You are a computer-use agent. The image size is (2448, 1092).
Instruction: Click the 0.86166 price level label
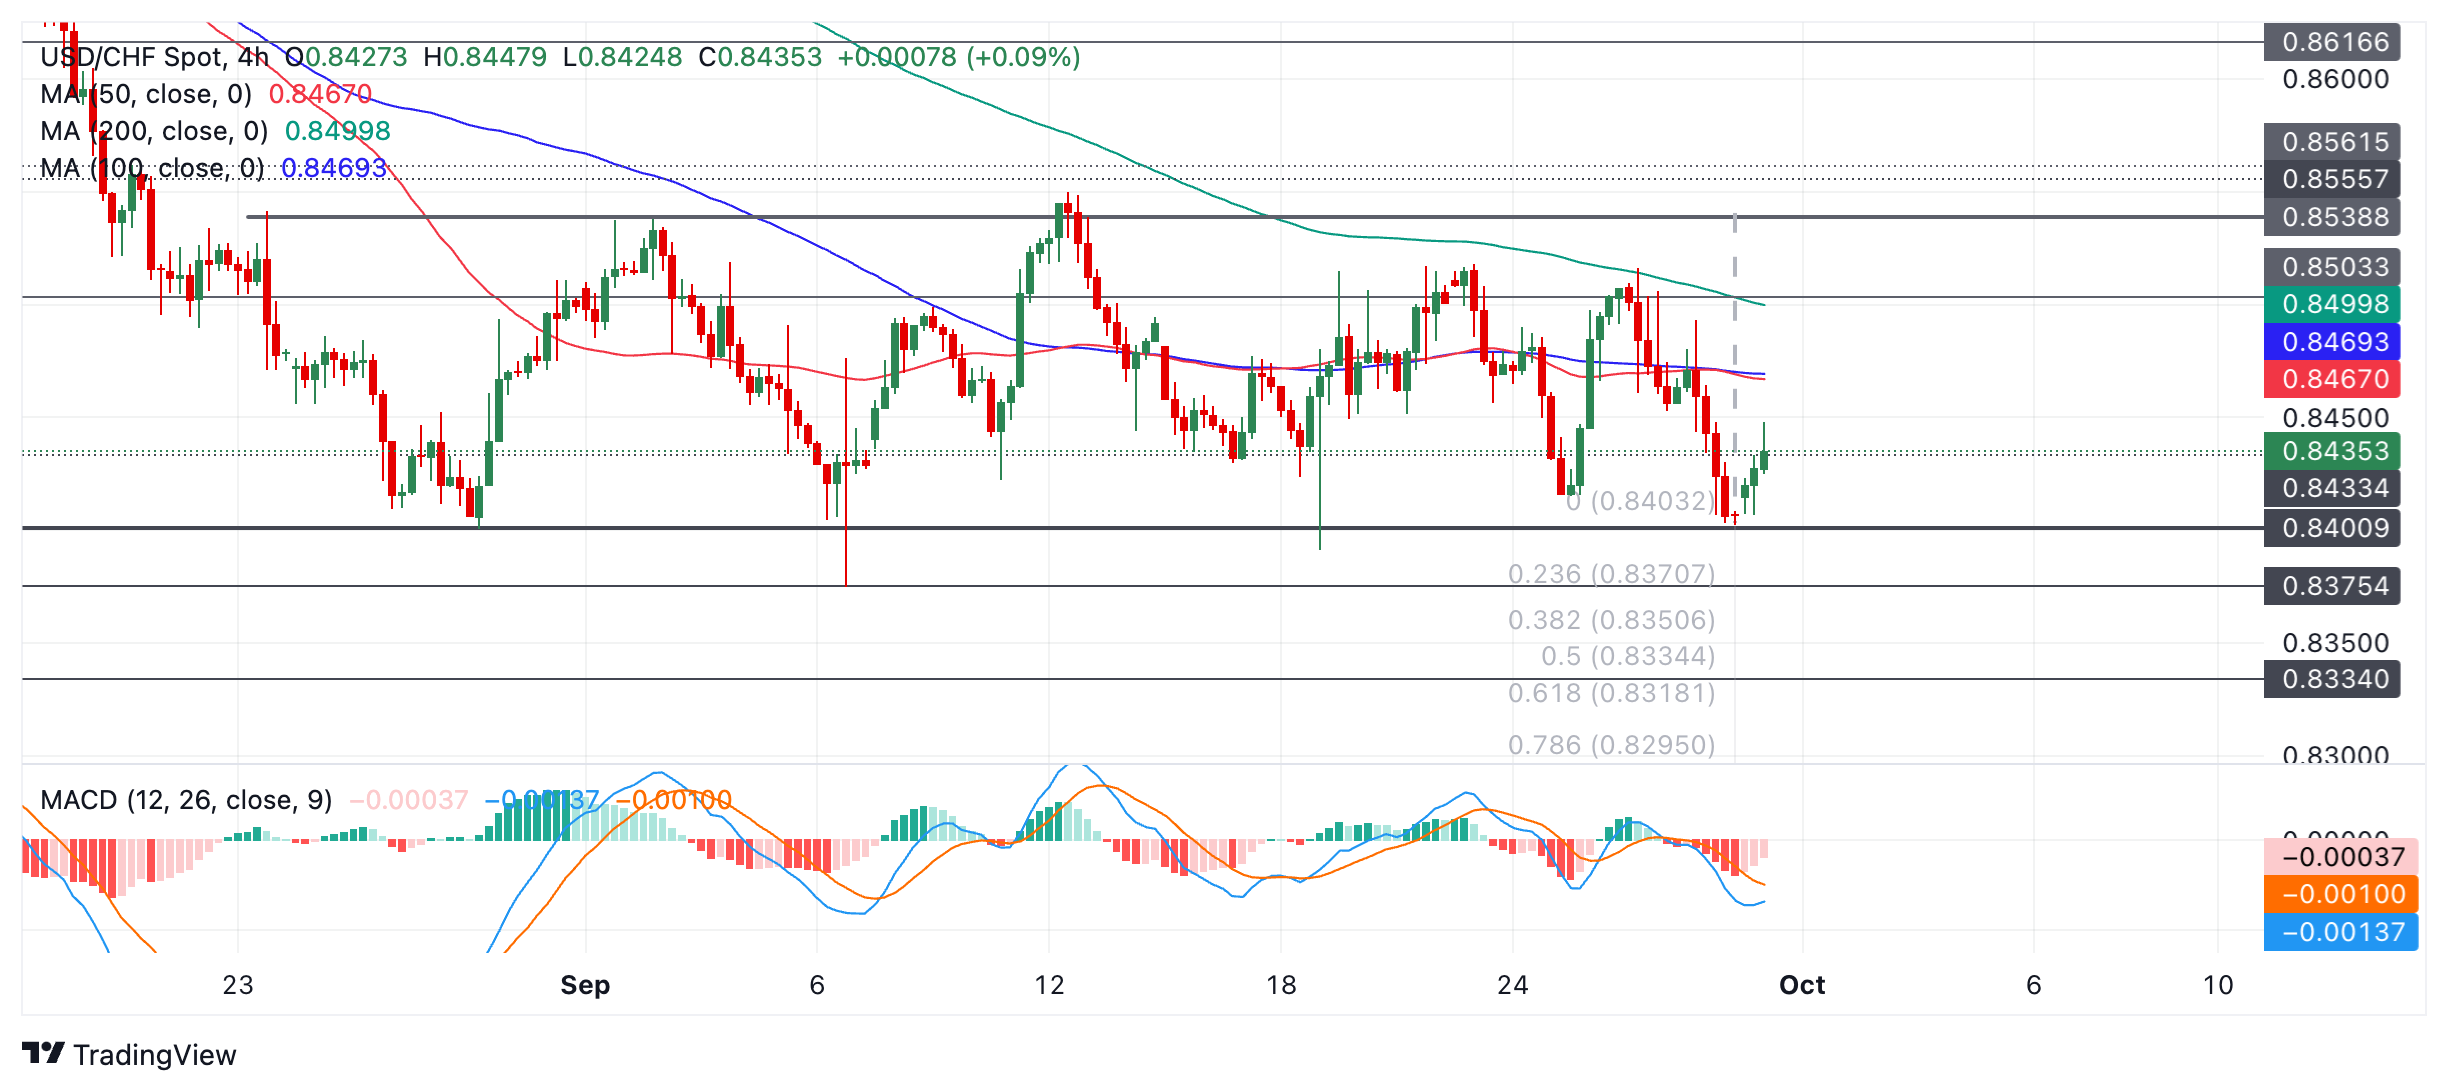click(2334, 42)
